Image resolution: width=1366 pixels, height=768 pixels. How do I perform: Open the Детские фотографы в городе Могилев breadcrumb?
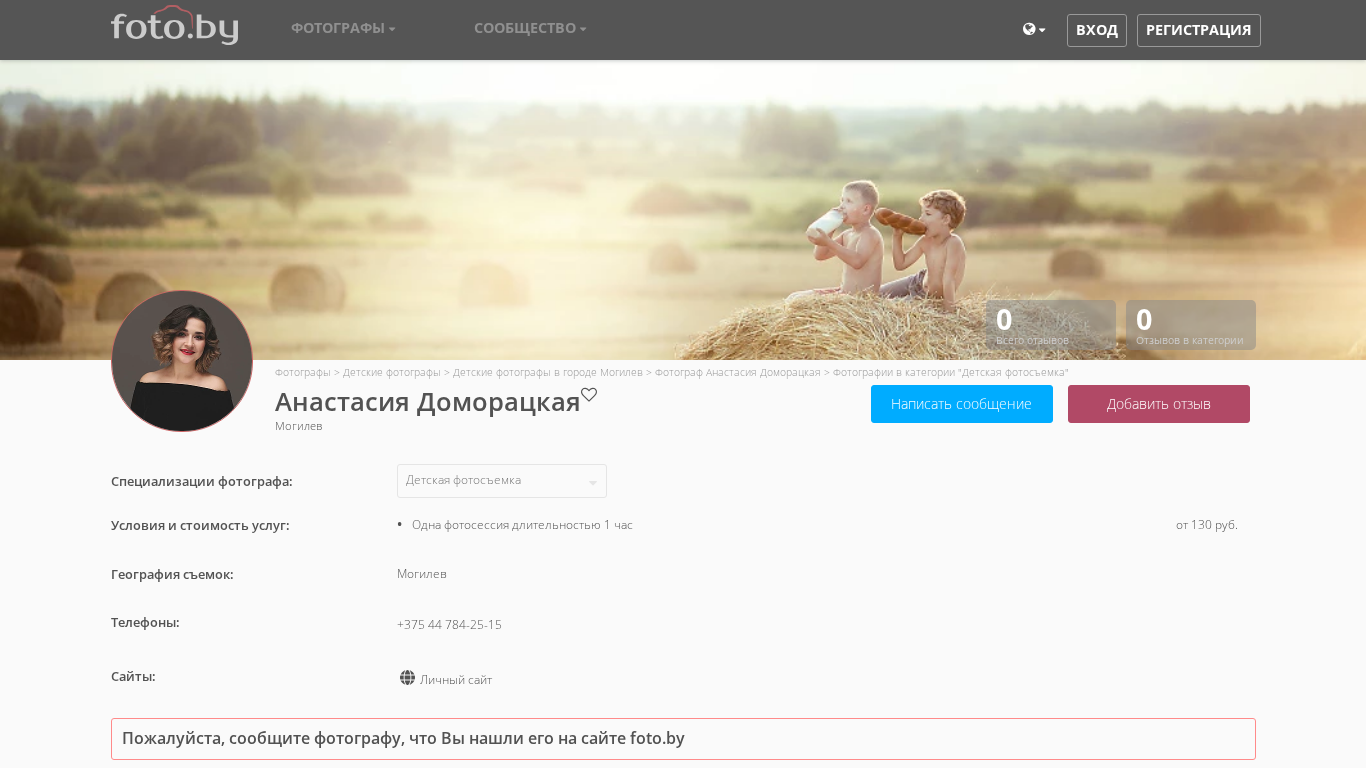547,372
